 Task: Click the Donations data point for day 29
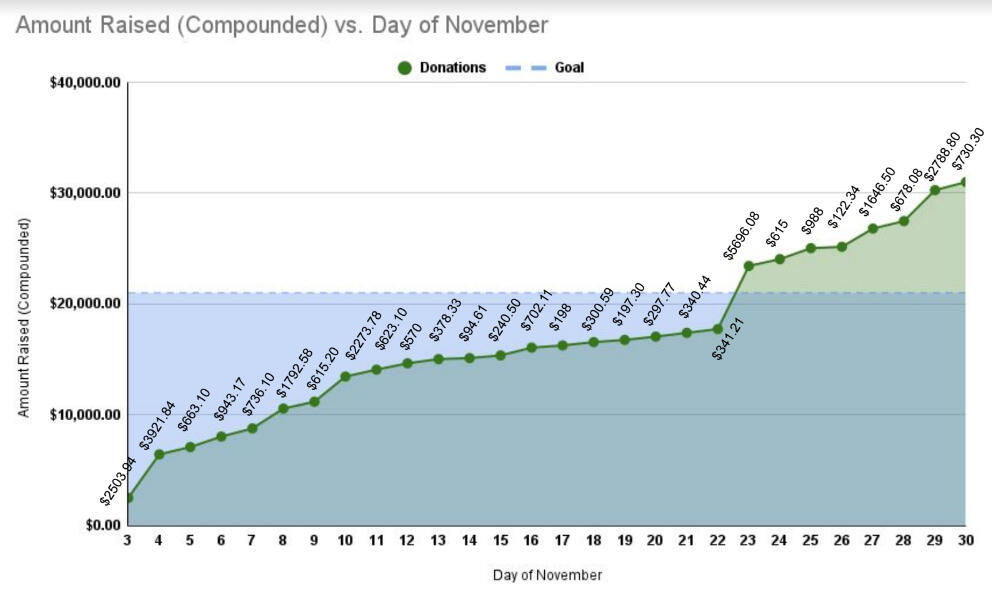935,190
